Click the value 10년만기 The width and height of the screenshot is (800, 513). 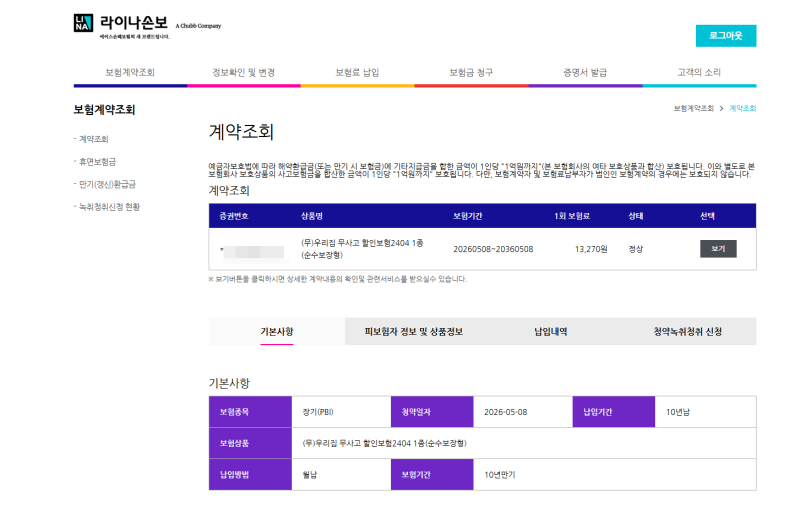(x=499, y=475)
